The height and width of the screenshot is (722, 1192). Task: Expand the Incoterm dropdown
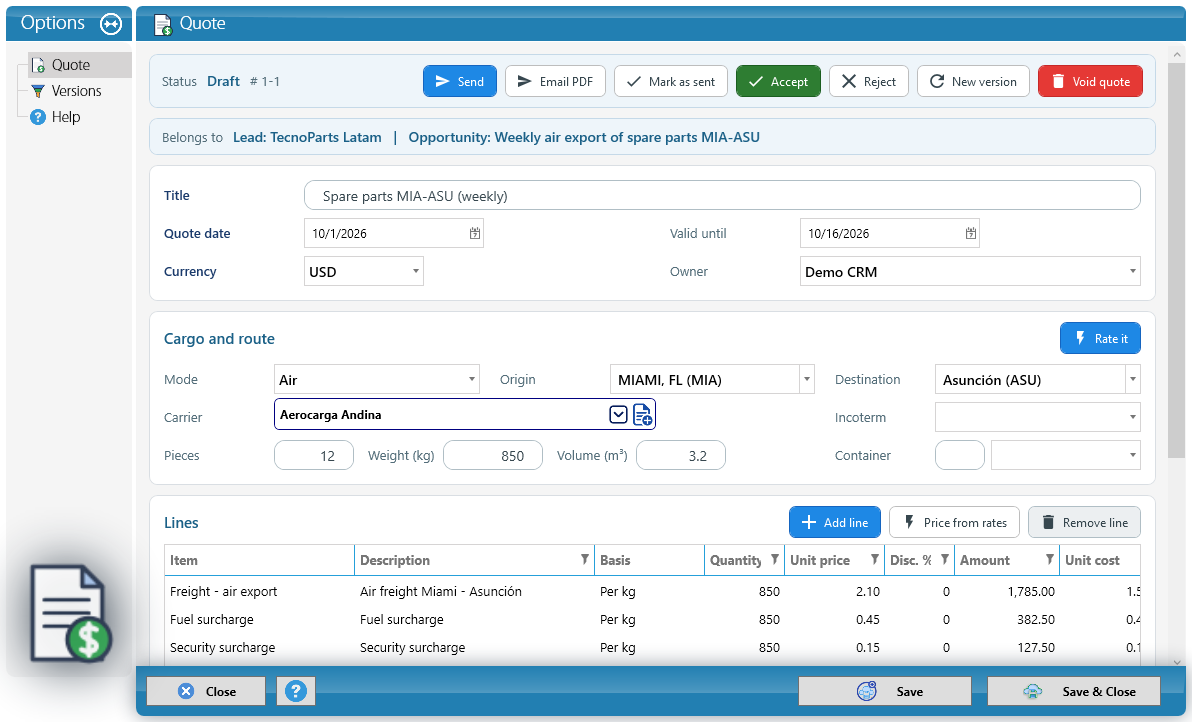pos(1132,417)
